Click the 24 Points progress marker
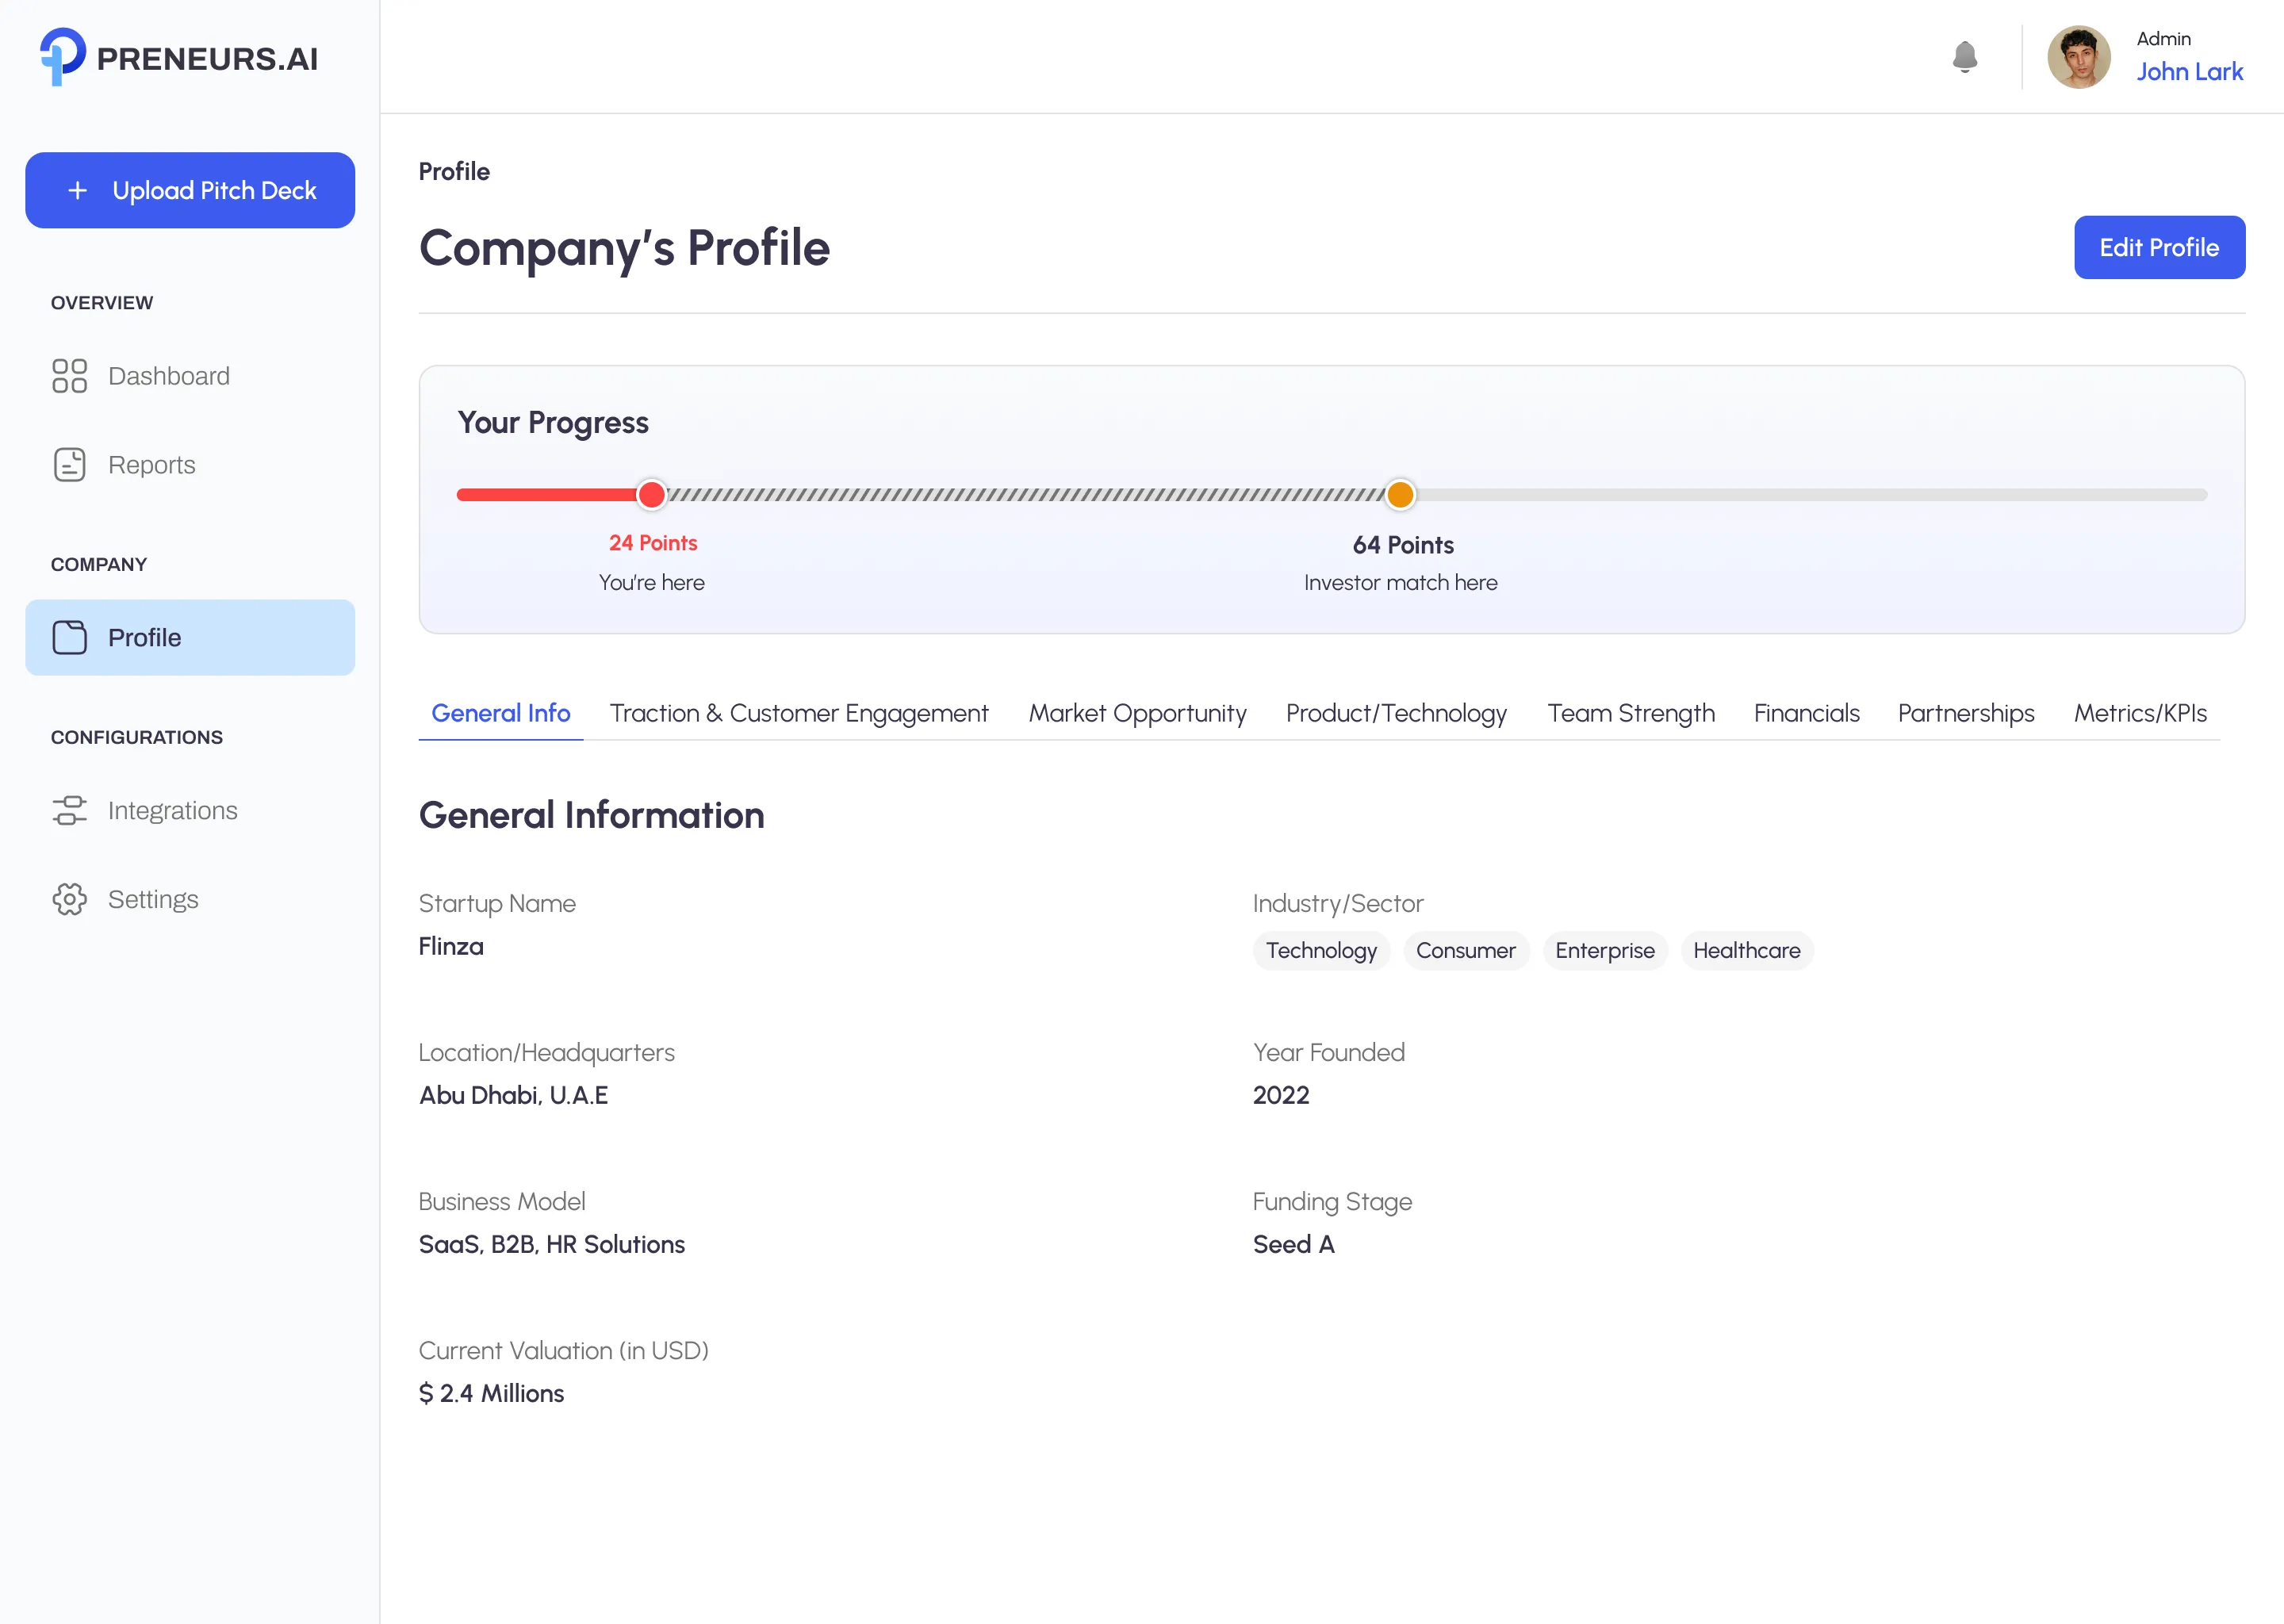This screenshot has width=2284, height=1624. click(652, 494)
